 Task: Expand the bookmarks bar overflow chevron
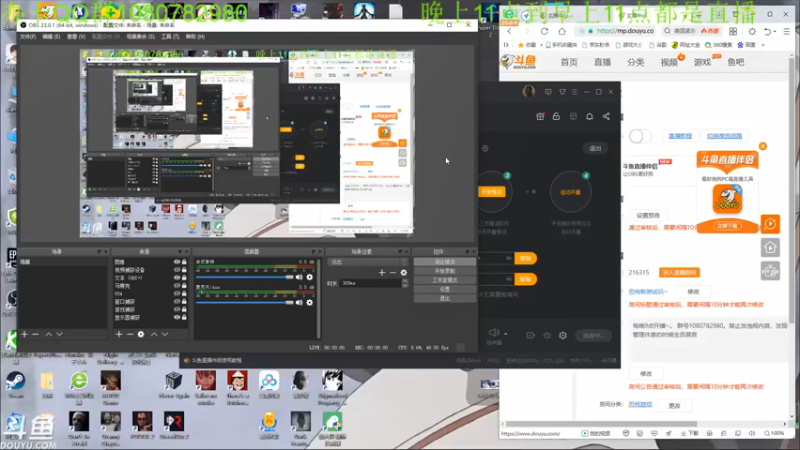(763, 45)
